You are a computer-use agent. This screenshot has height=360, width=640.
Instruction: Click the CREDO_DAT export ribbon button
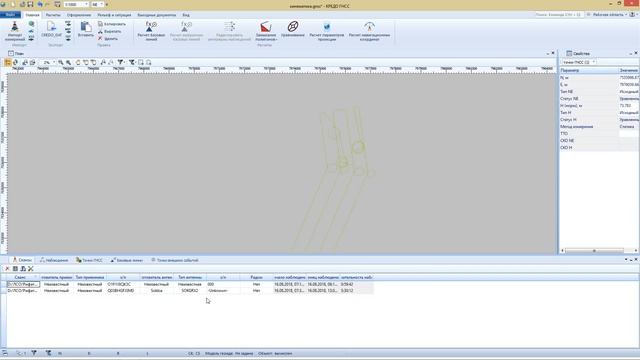pos(51,30)
